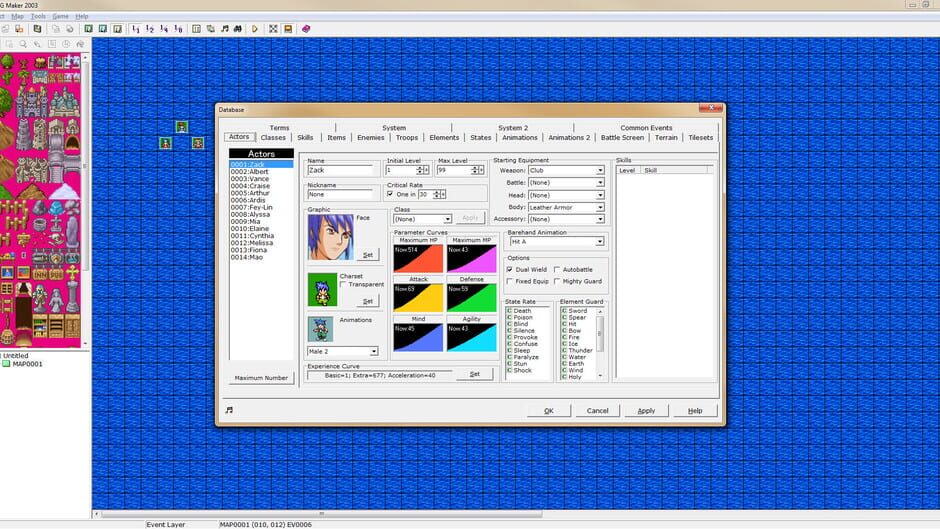Click the Name field containing Zack
The width and height of the screenshot is (940, 529).
click(340, 170)
